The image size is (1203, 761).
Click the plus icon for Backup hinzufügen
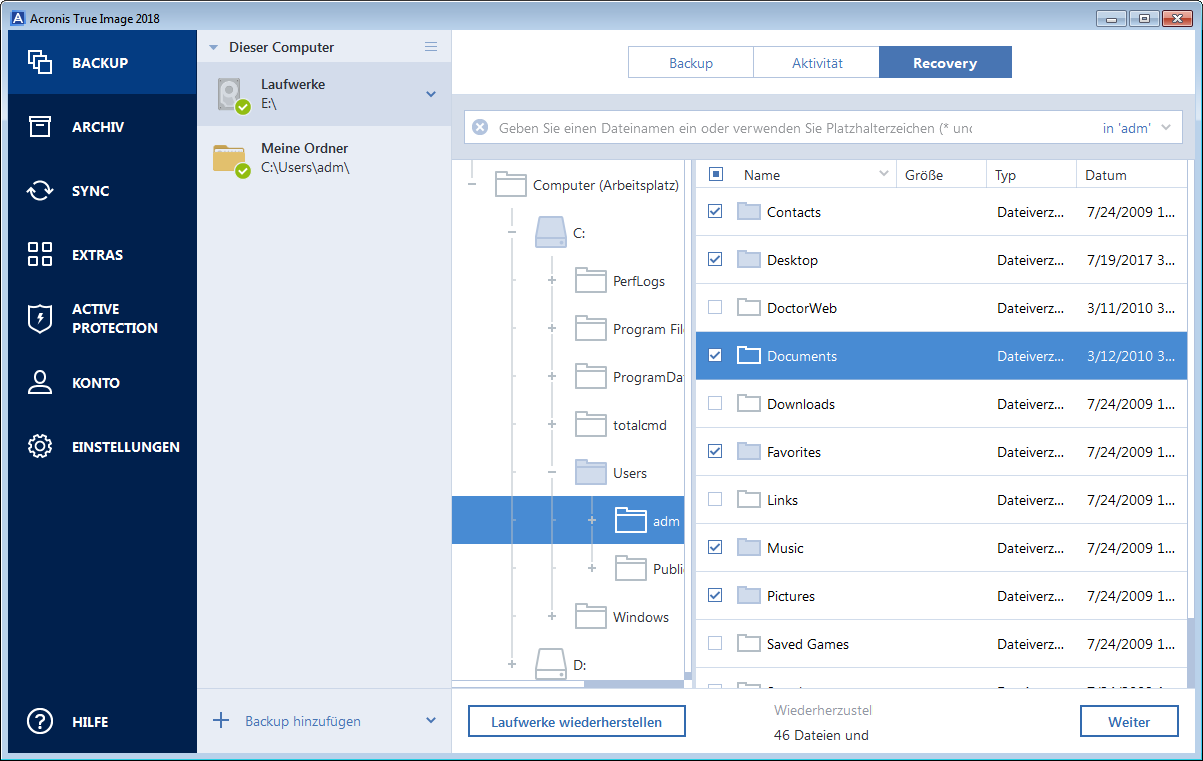(222, 720)
